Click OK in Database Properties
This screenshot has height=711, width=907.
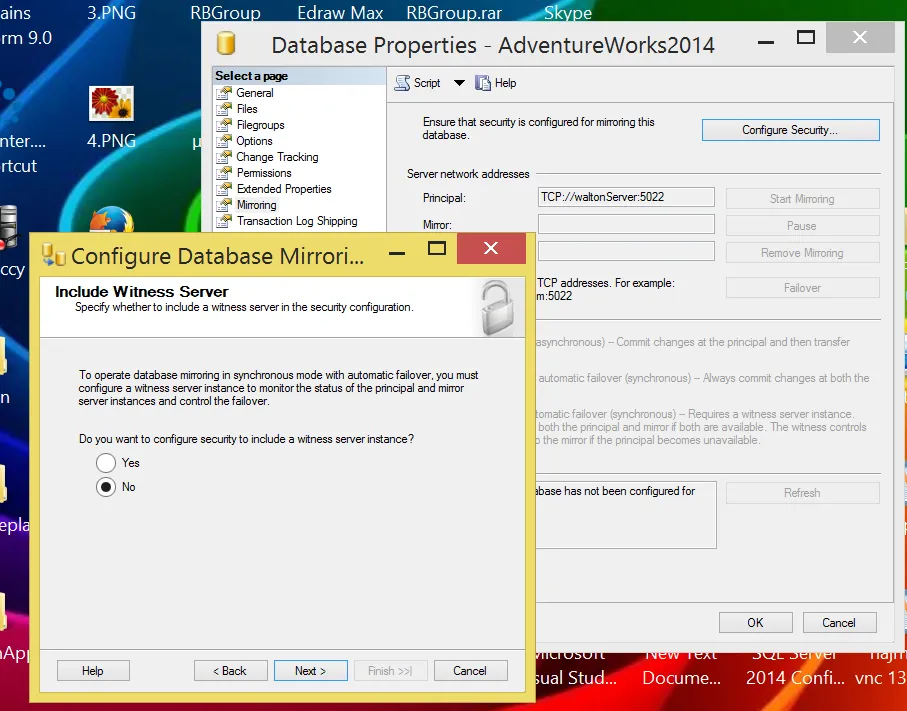click(x=755, y=622)
